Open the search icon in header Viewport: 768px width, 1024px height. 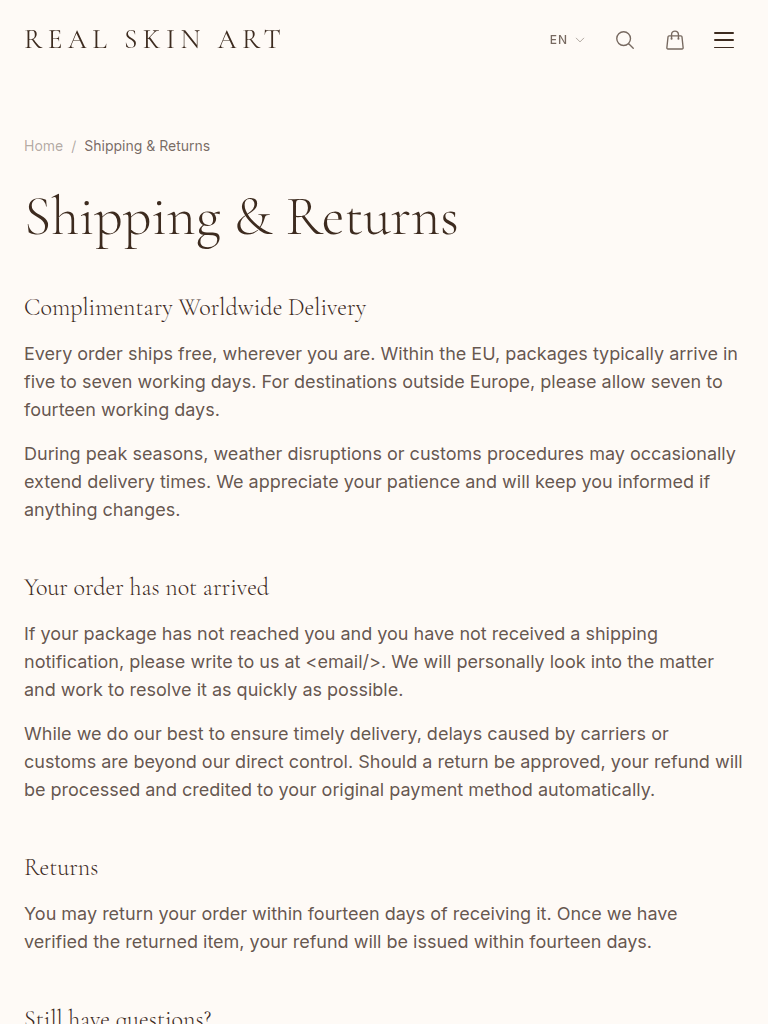625,40
